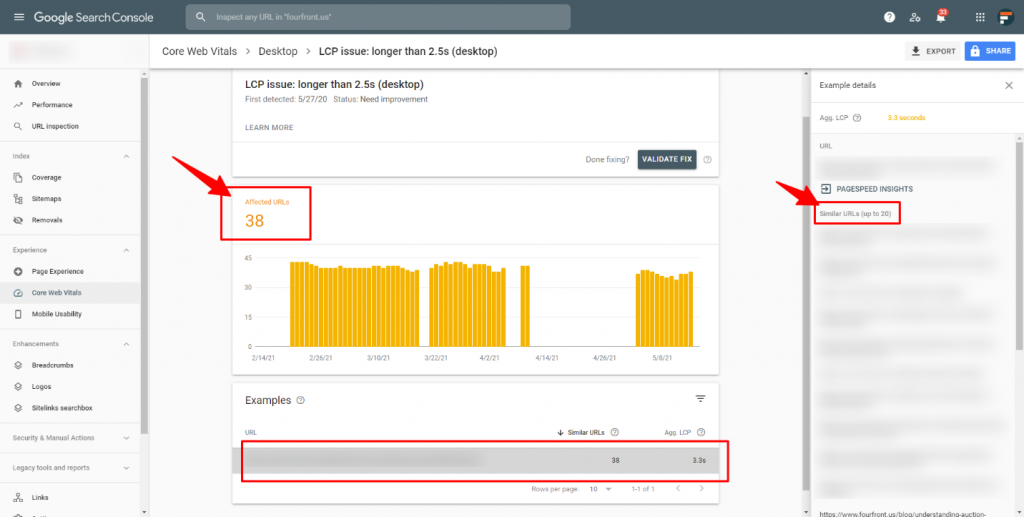Click the URL inspection search field
1024x517 pixels.
(378, 17)
